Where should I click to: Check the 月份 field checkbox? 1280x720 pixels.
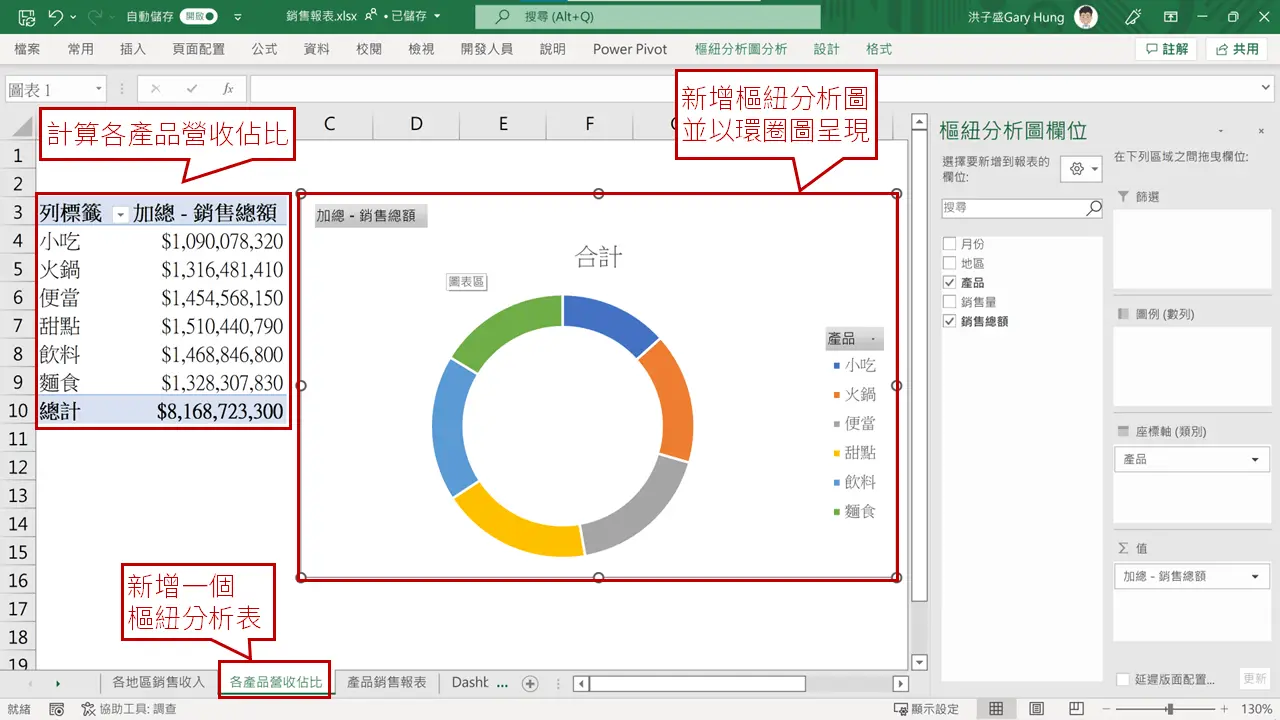(x=950, y=244)
